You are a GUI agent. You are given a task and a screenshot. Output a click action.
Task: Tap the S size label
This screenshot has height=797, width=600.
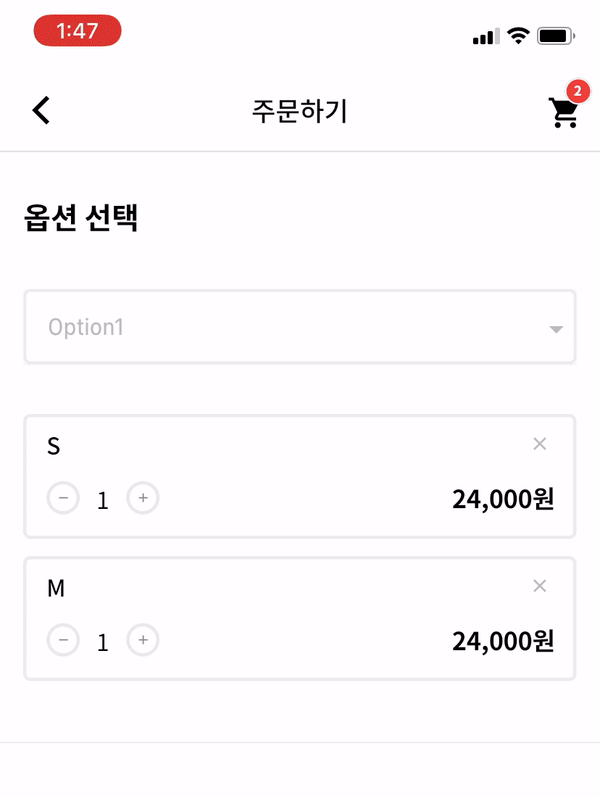[x=54, y=446]
